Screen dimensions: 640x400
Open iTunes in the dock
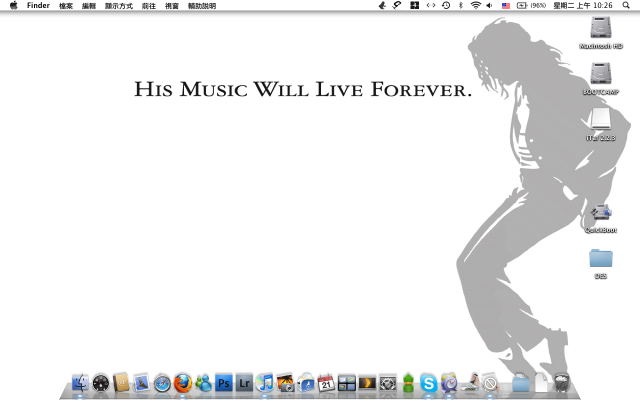264,383
